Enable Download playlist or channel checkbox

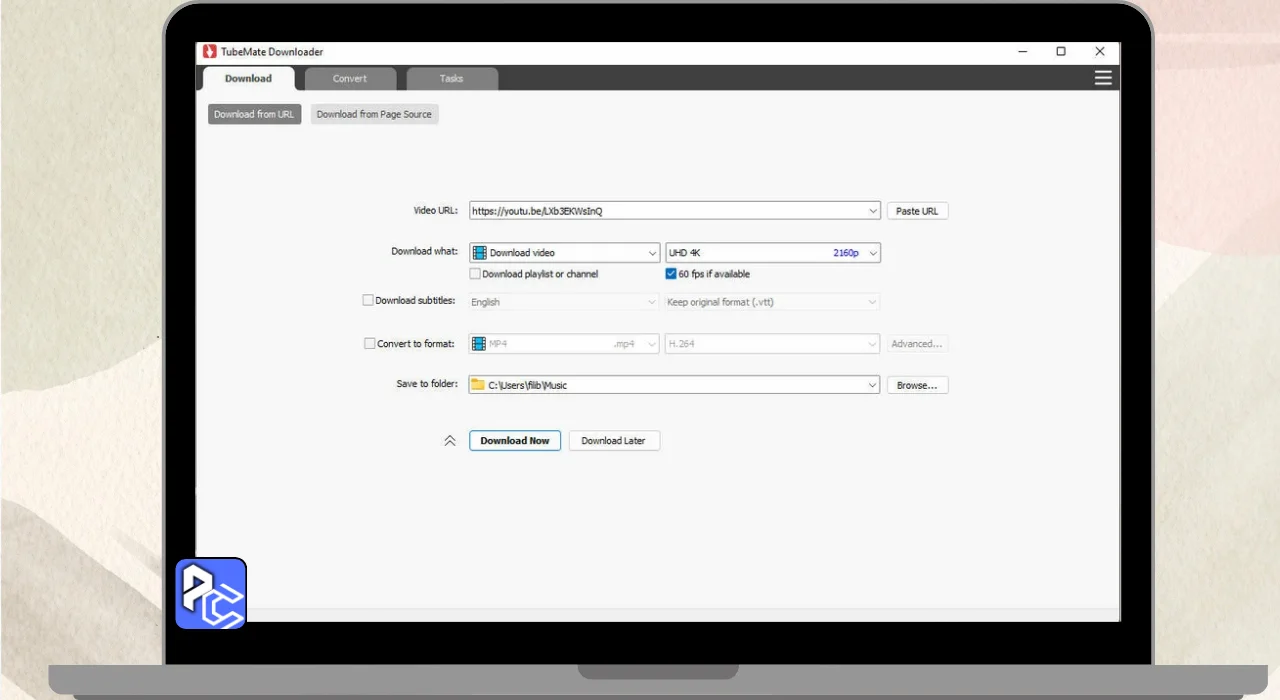475,274
